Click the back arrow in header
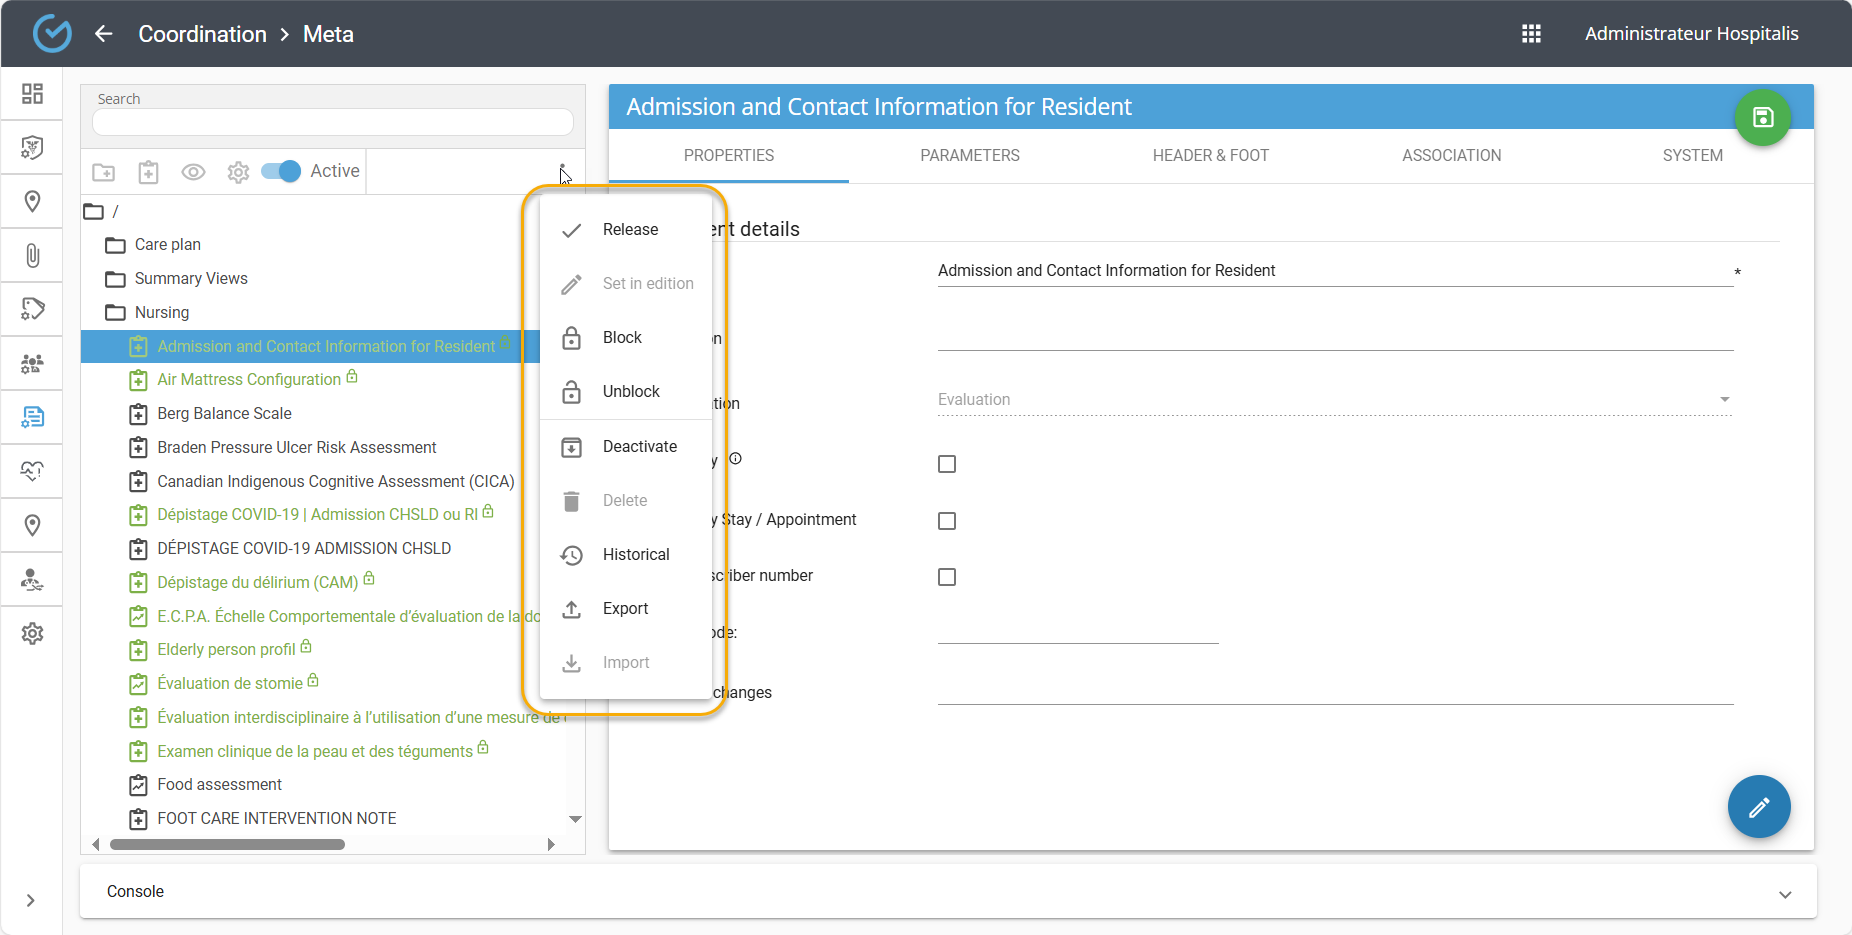Screen dimensions: 1852x935 pos(104,34)
